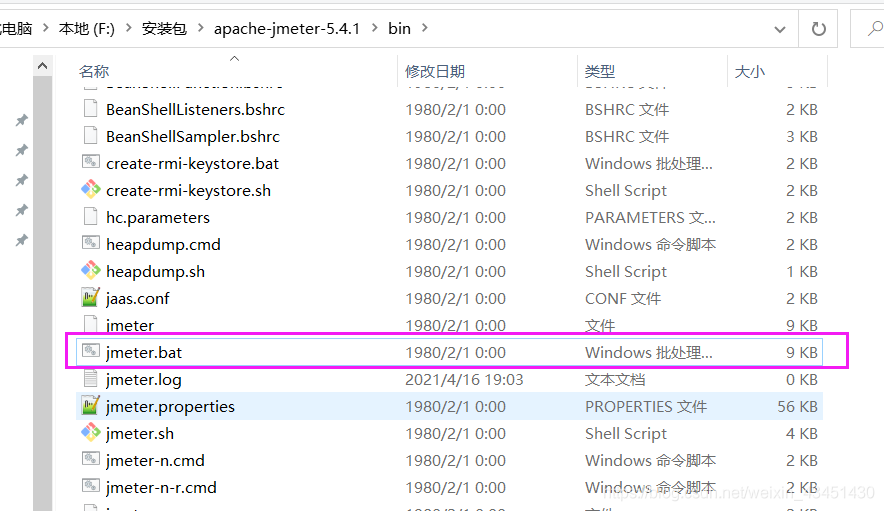
Task: Select the file named hc.parameters
Action: [x=158, y=218]
